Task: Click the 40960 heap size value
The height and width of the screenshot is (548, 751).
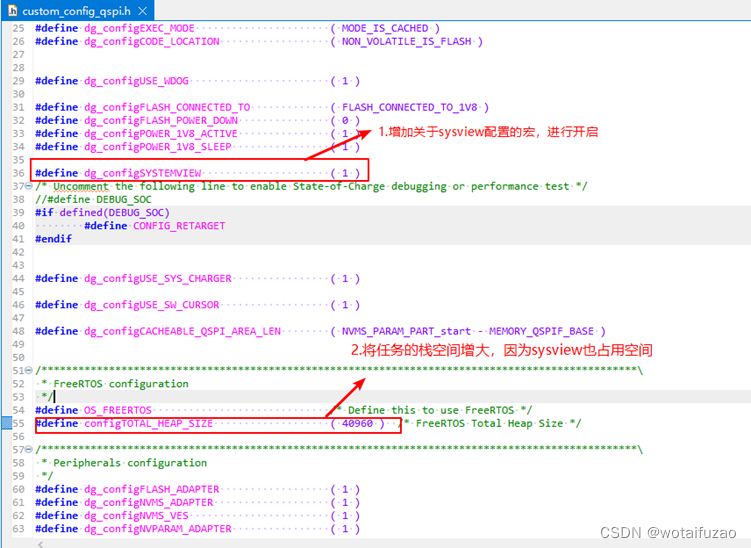Action: pos(357,423)
